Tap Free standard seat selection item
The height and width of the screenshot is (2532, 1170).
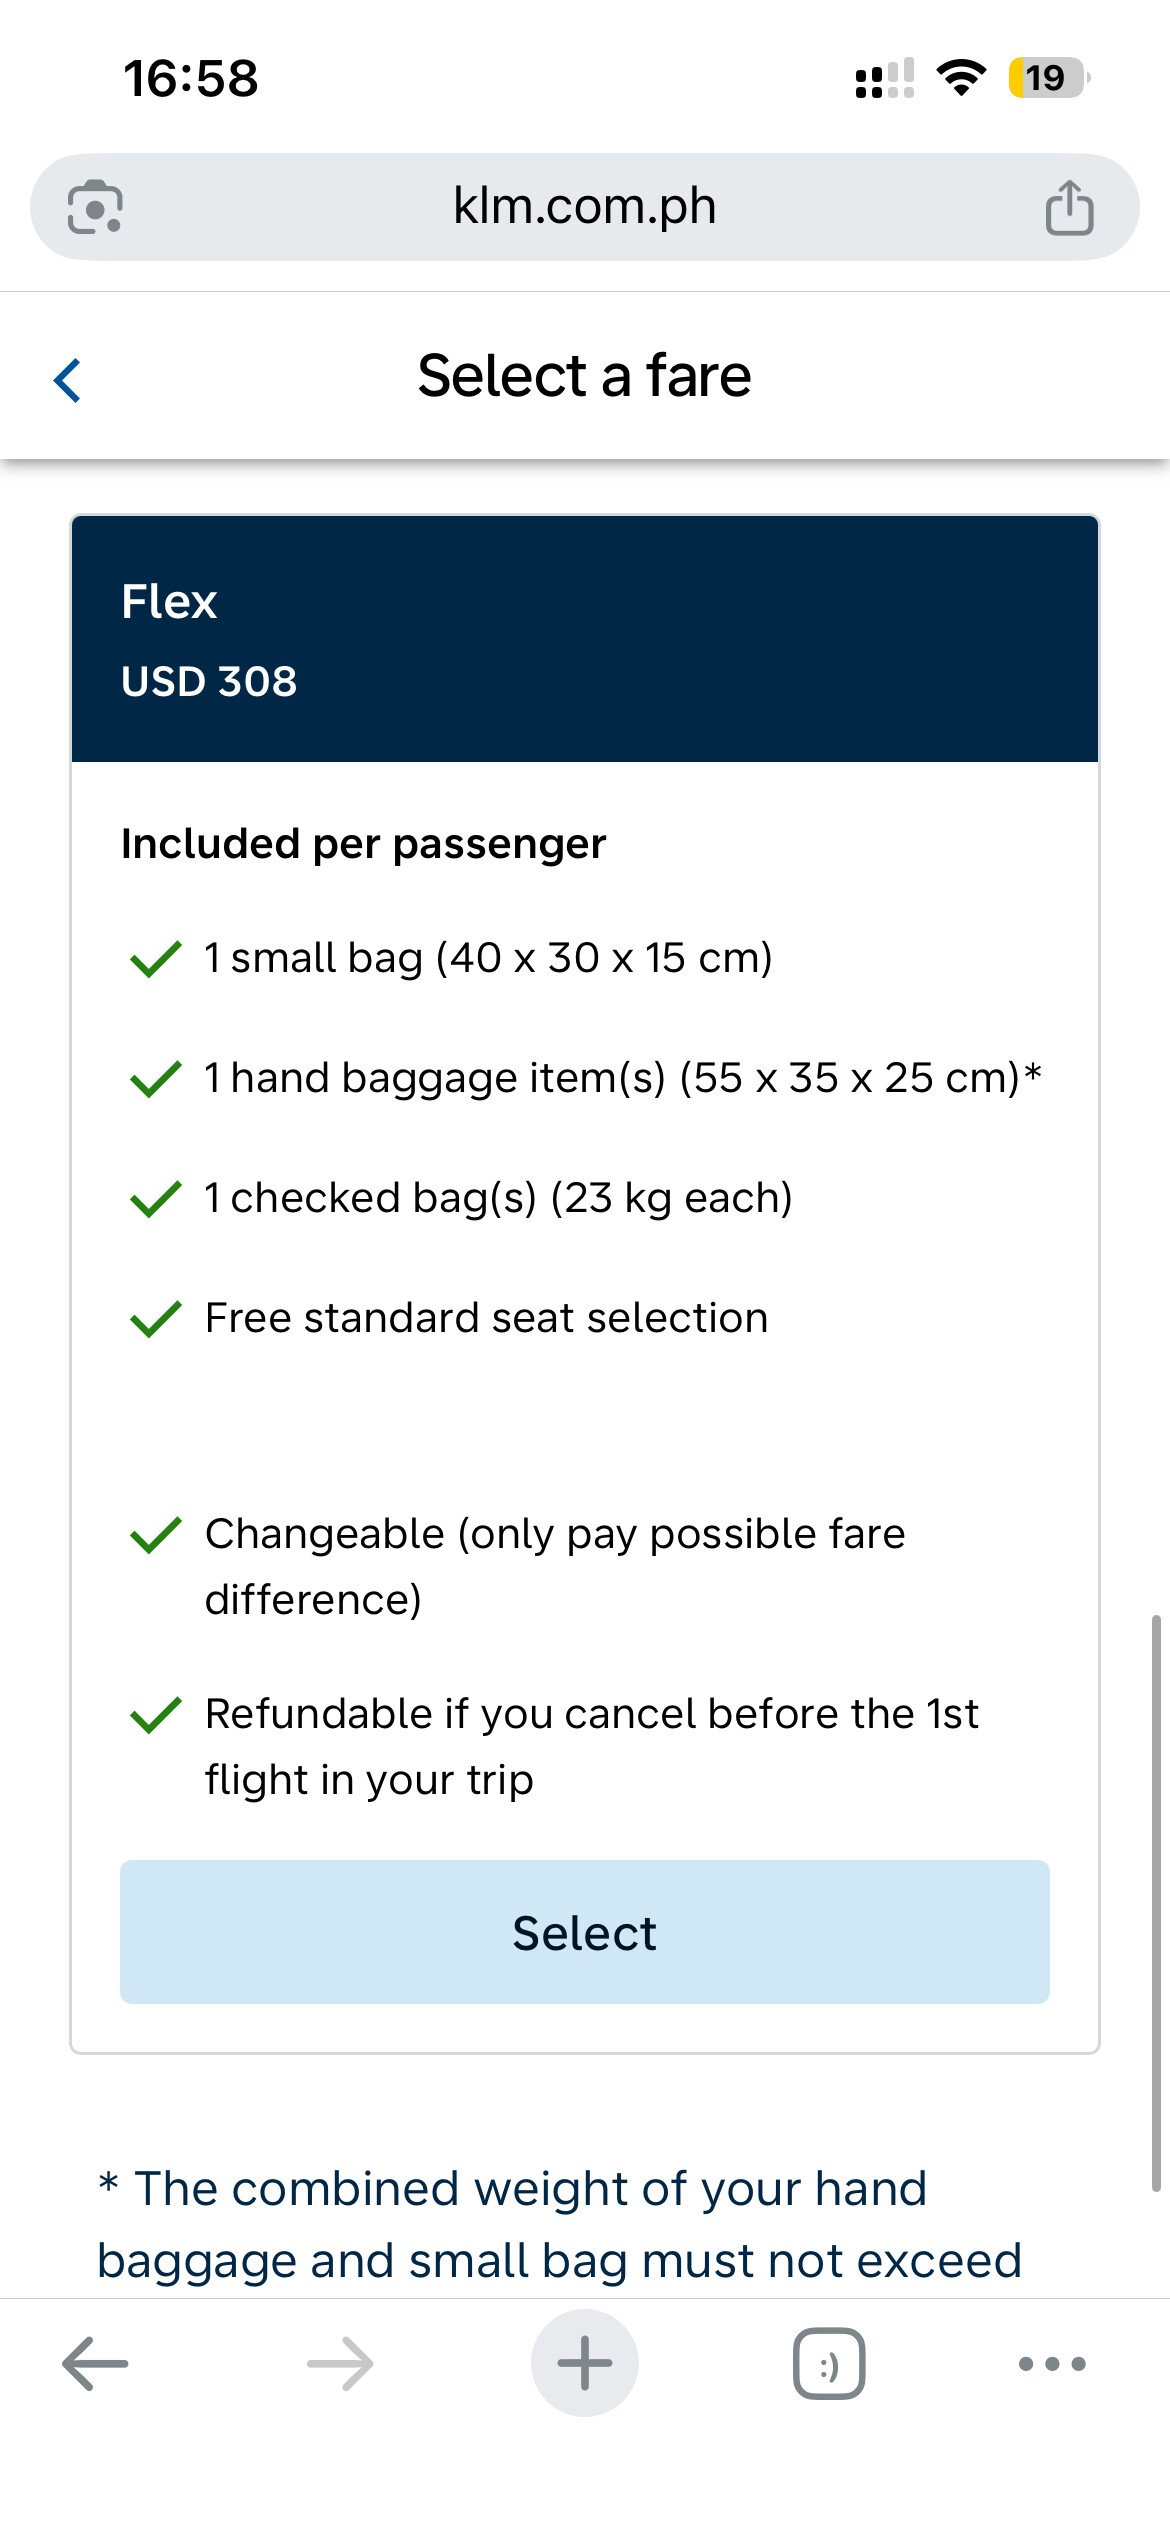click(x=486, y=1318)
